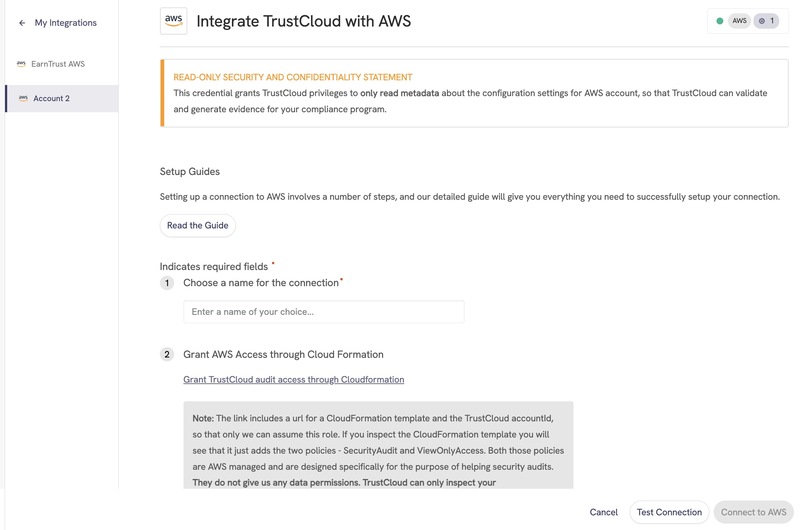Click the green status dot indicator
800x530 pixels.
719,21
